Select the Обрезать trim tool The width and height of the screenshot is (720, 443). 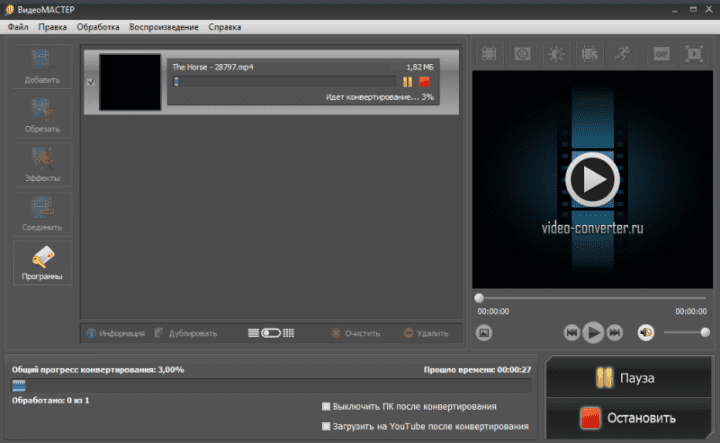(x=42, y=116)
